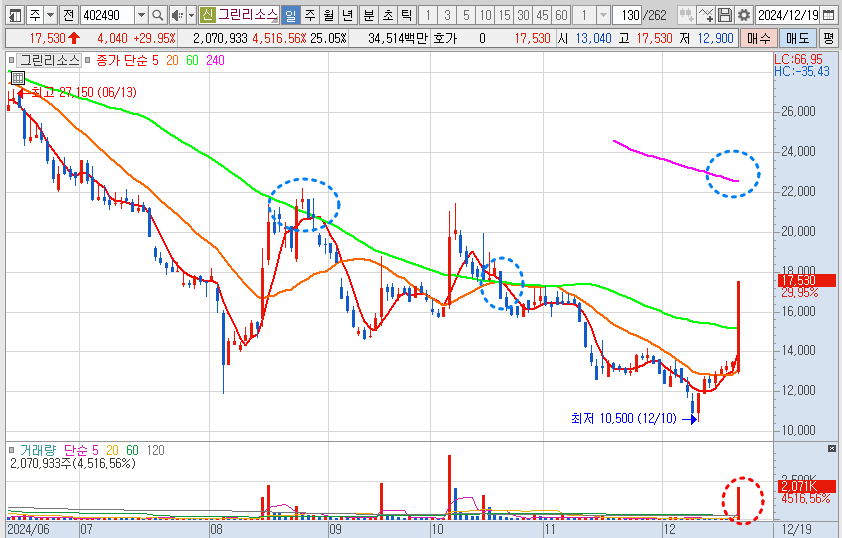Select the 1 interval button
Viewport: 842px width, 538px height.
(427, 15)
